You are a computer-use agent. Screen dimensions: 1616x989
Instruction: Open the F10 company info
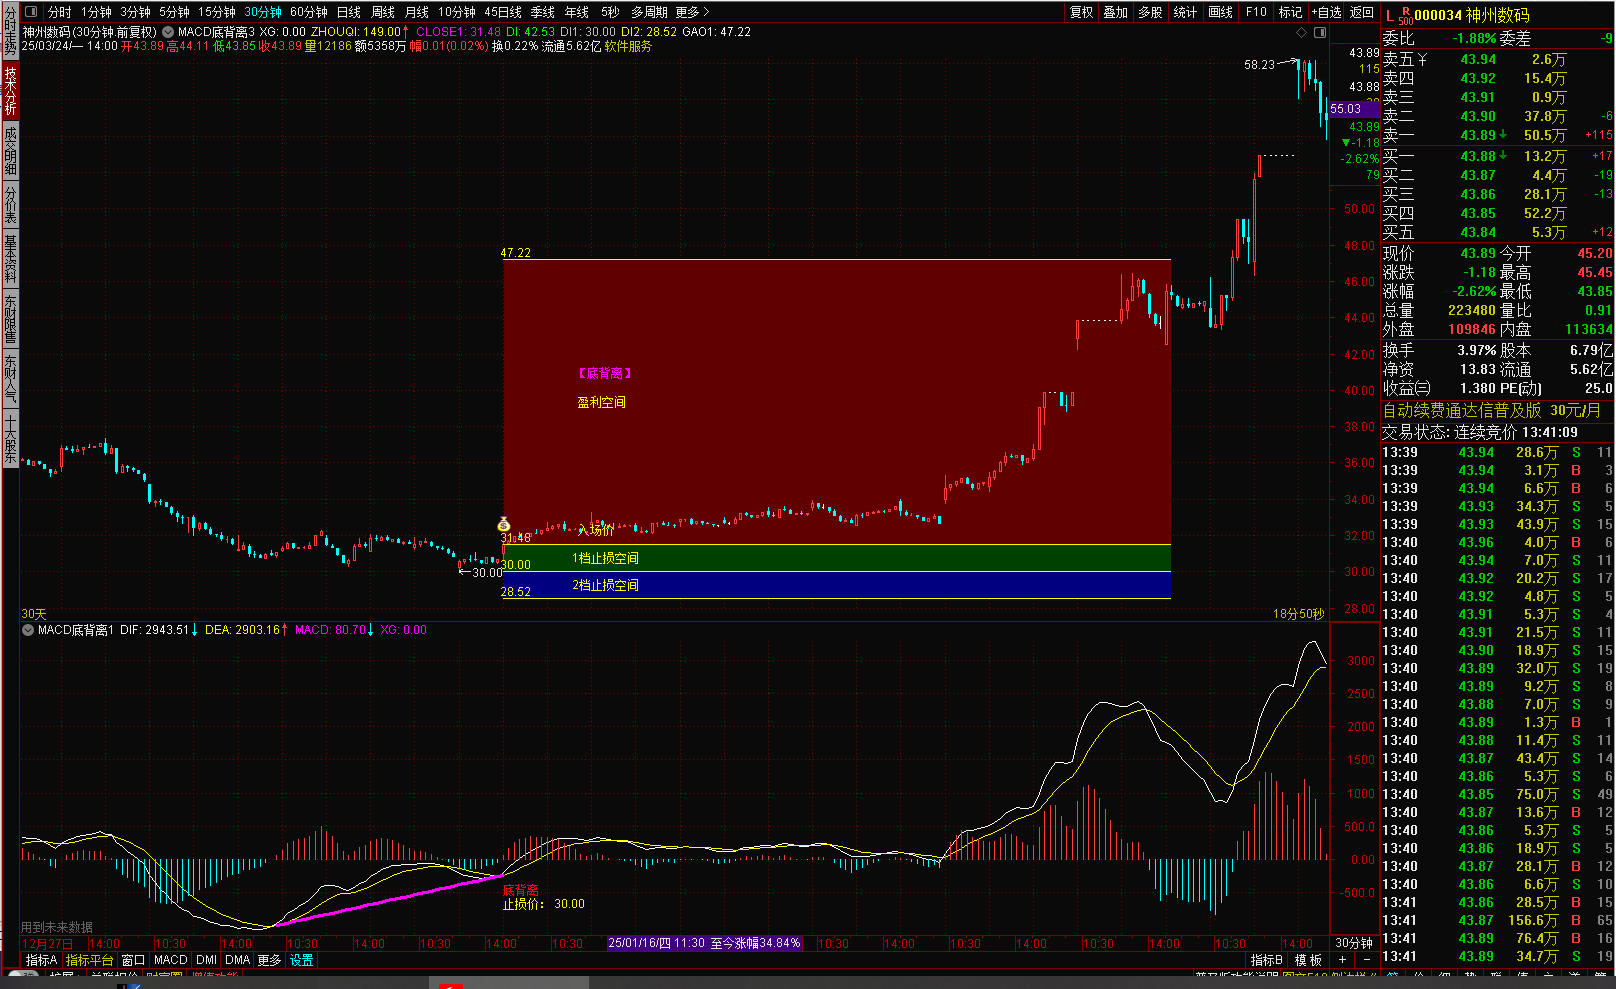(1256, 12)
